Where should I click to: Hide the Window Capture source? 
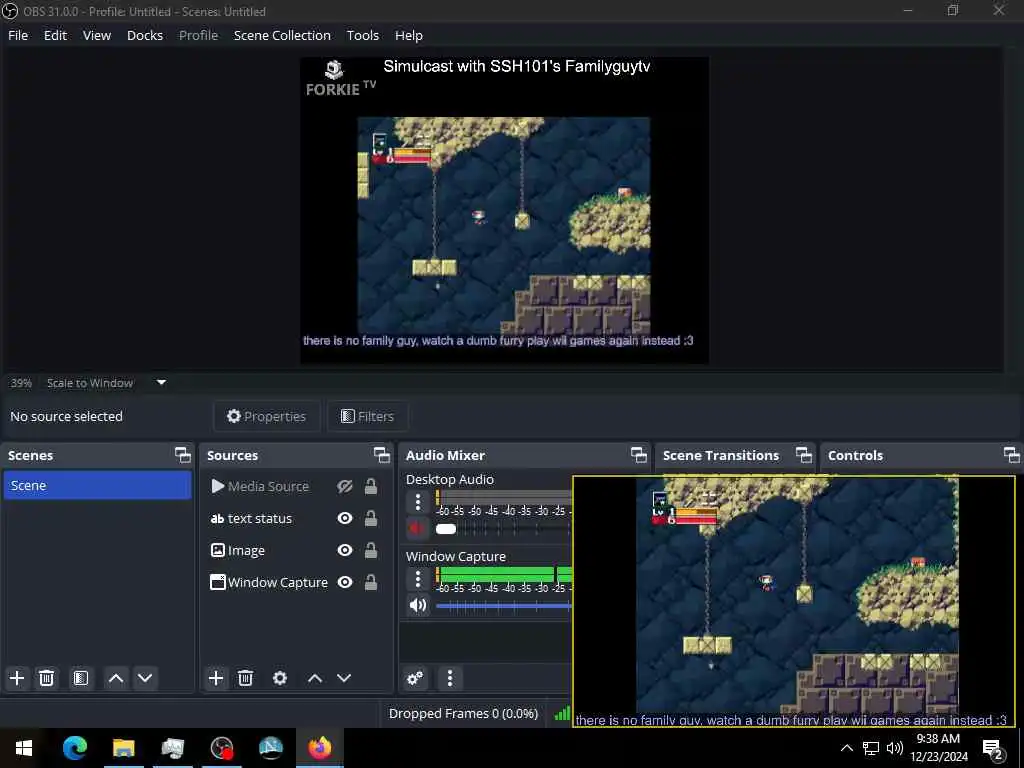[344, 582]
